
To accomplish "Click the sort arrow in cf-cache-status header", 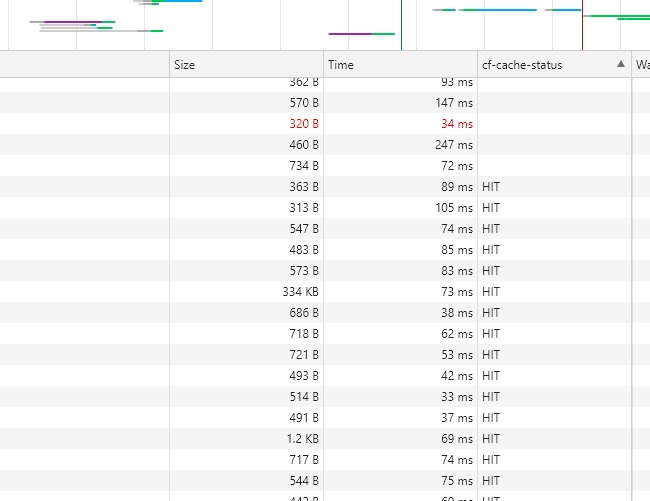I will tap(620, 64).
